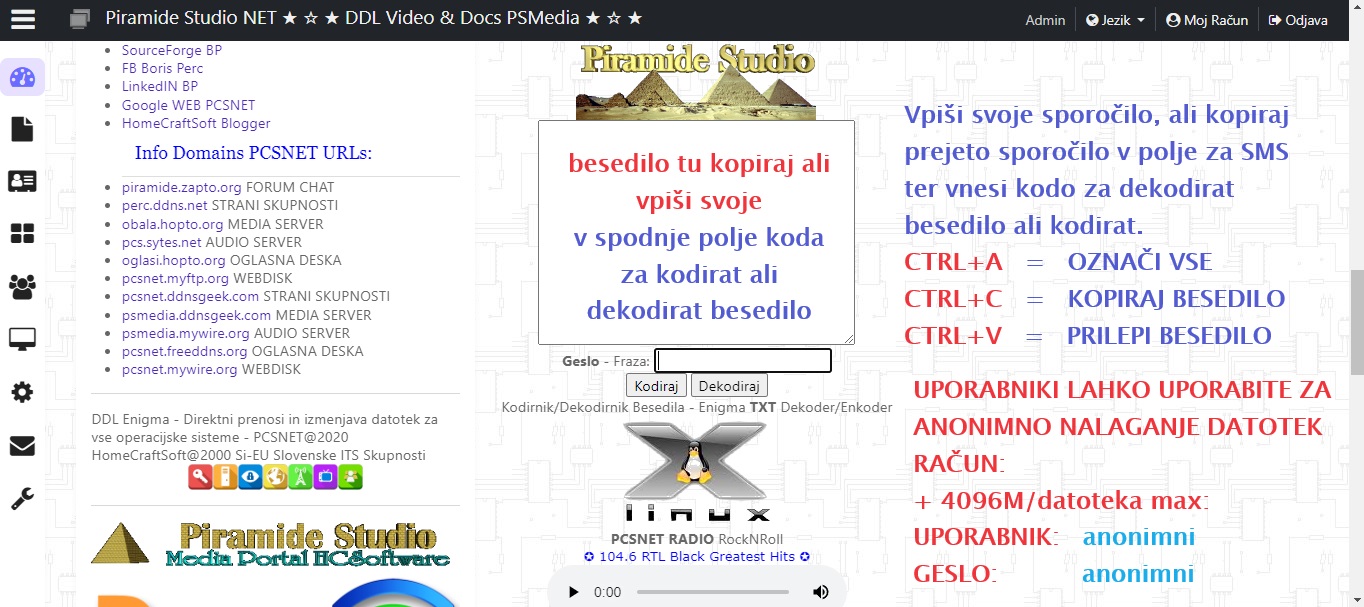Open pcsnet.mywire.org webdisk link
This screenshot has height=607, width=1364.
point(180,369)
